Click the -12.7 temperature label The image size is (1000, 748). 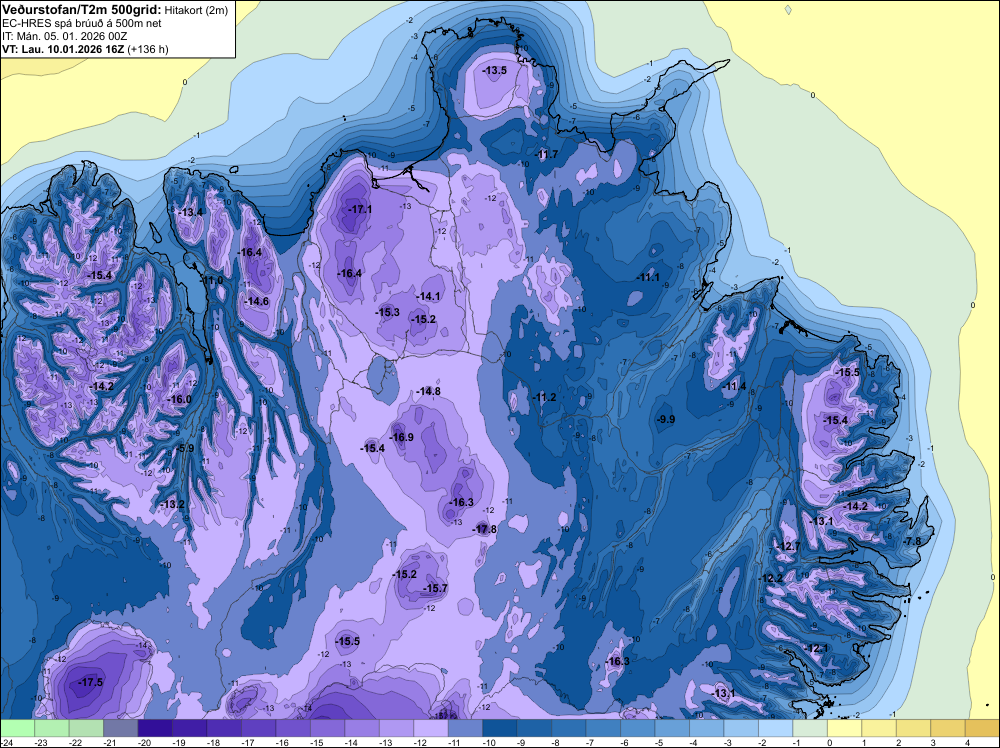coord(788,546)
